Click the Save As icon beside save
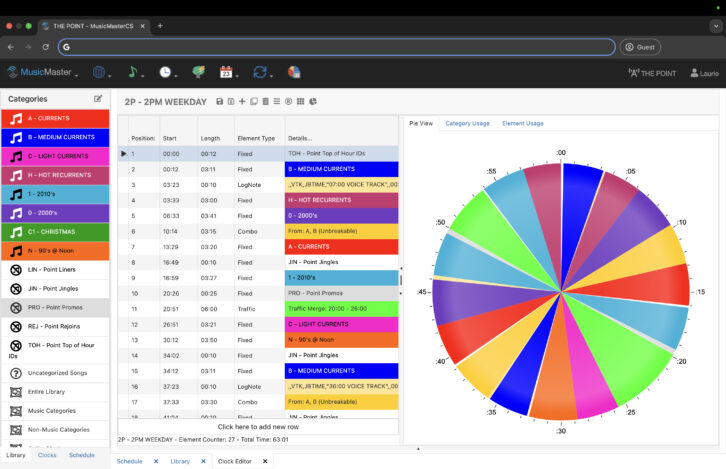The width and height of the screenshot is (726, 469). pyautogui.click(x=231, y=101)
